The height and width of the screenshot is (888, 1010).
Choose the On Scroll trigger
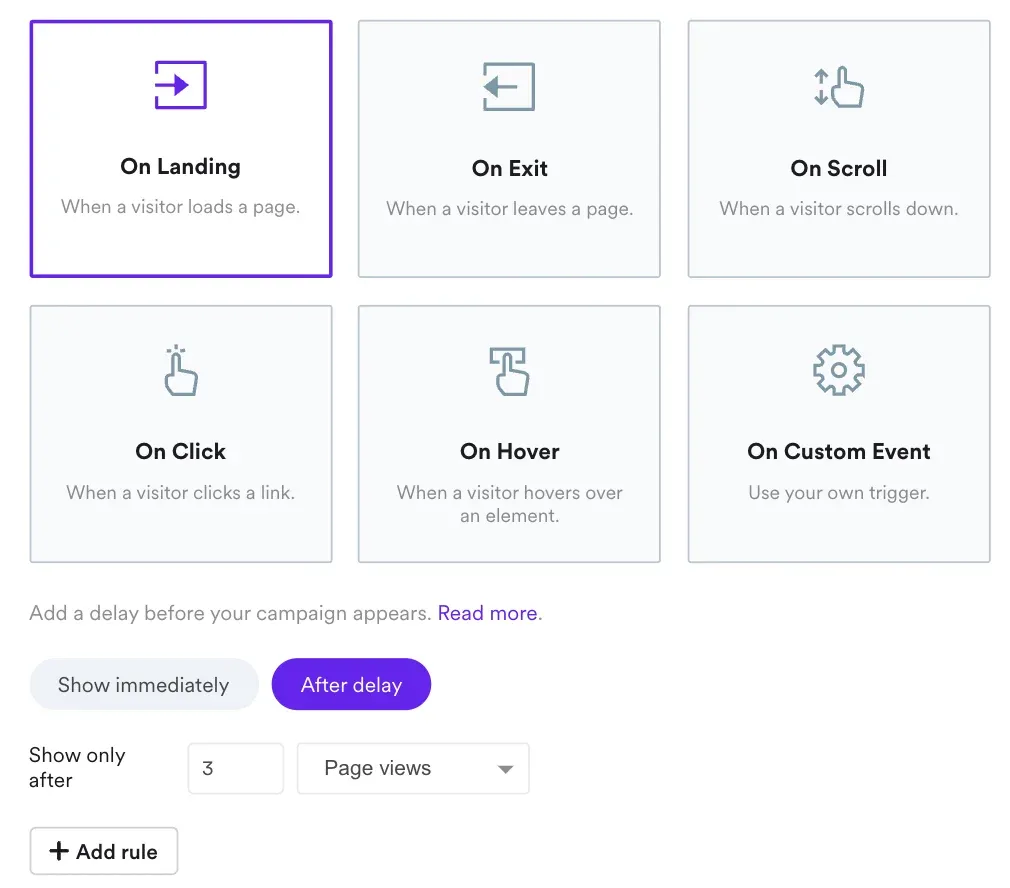click(839, 148)
